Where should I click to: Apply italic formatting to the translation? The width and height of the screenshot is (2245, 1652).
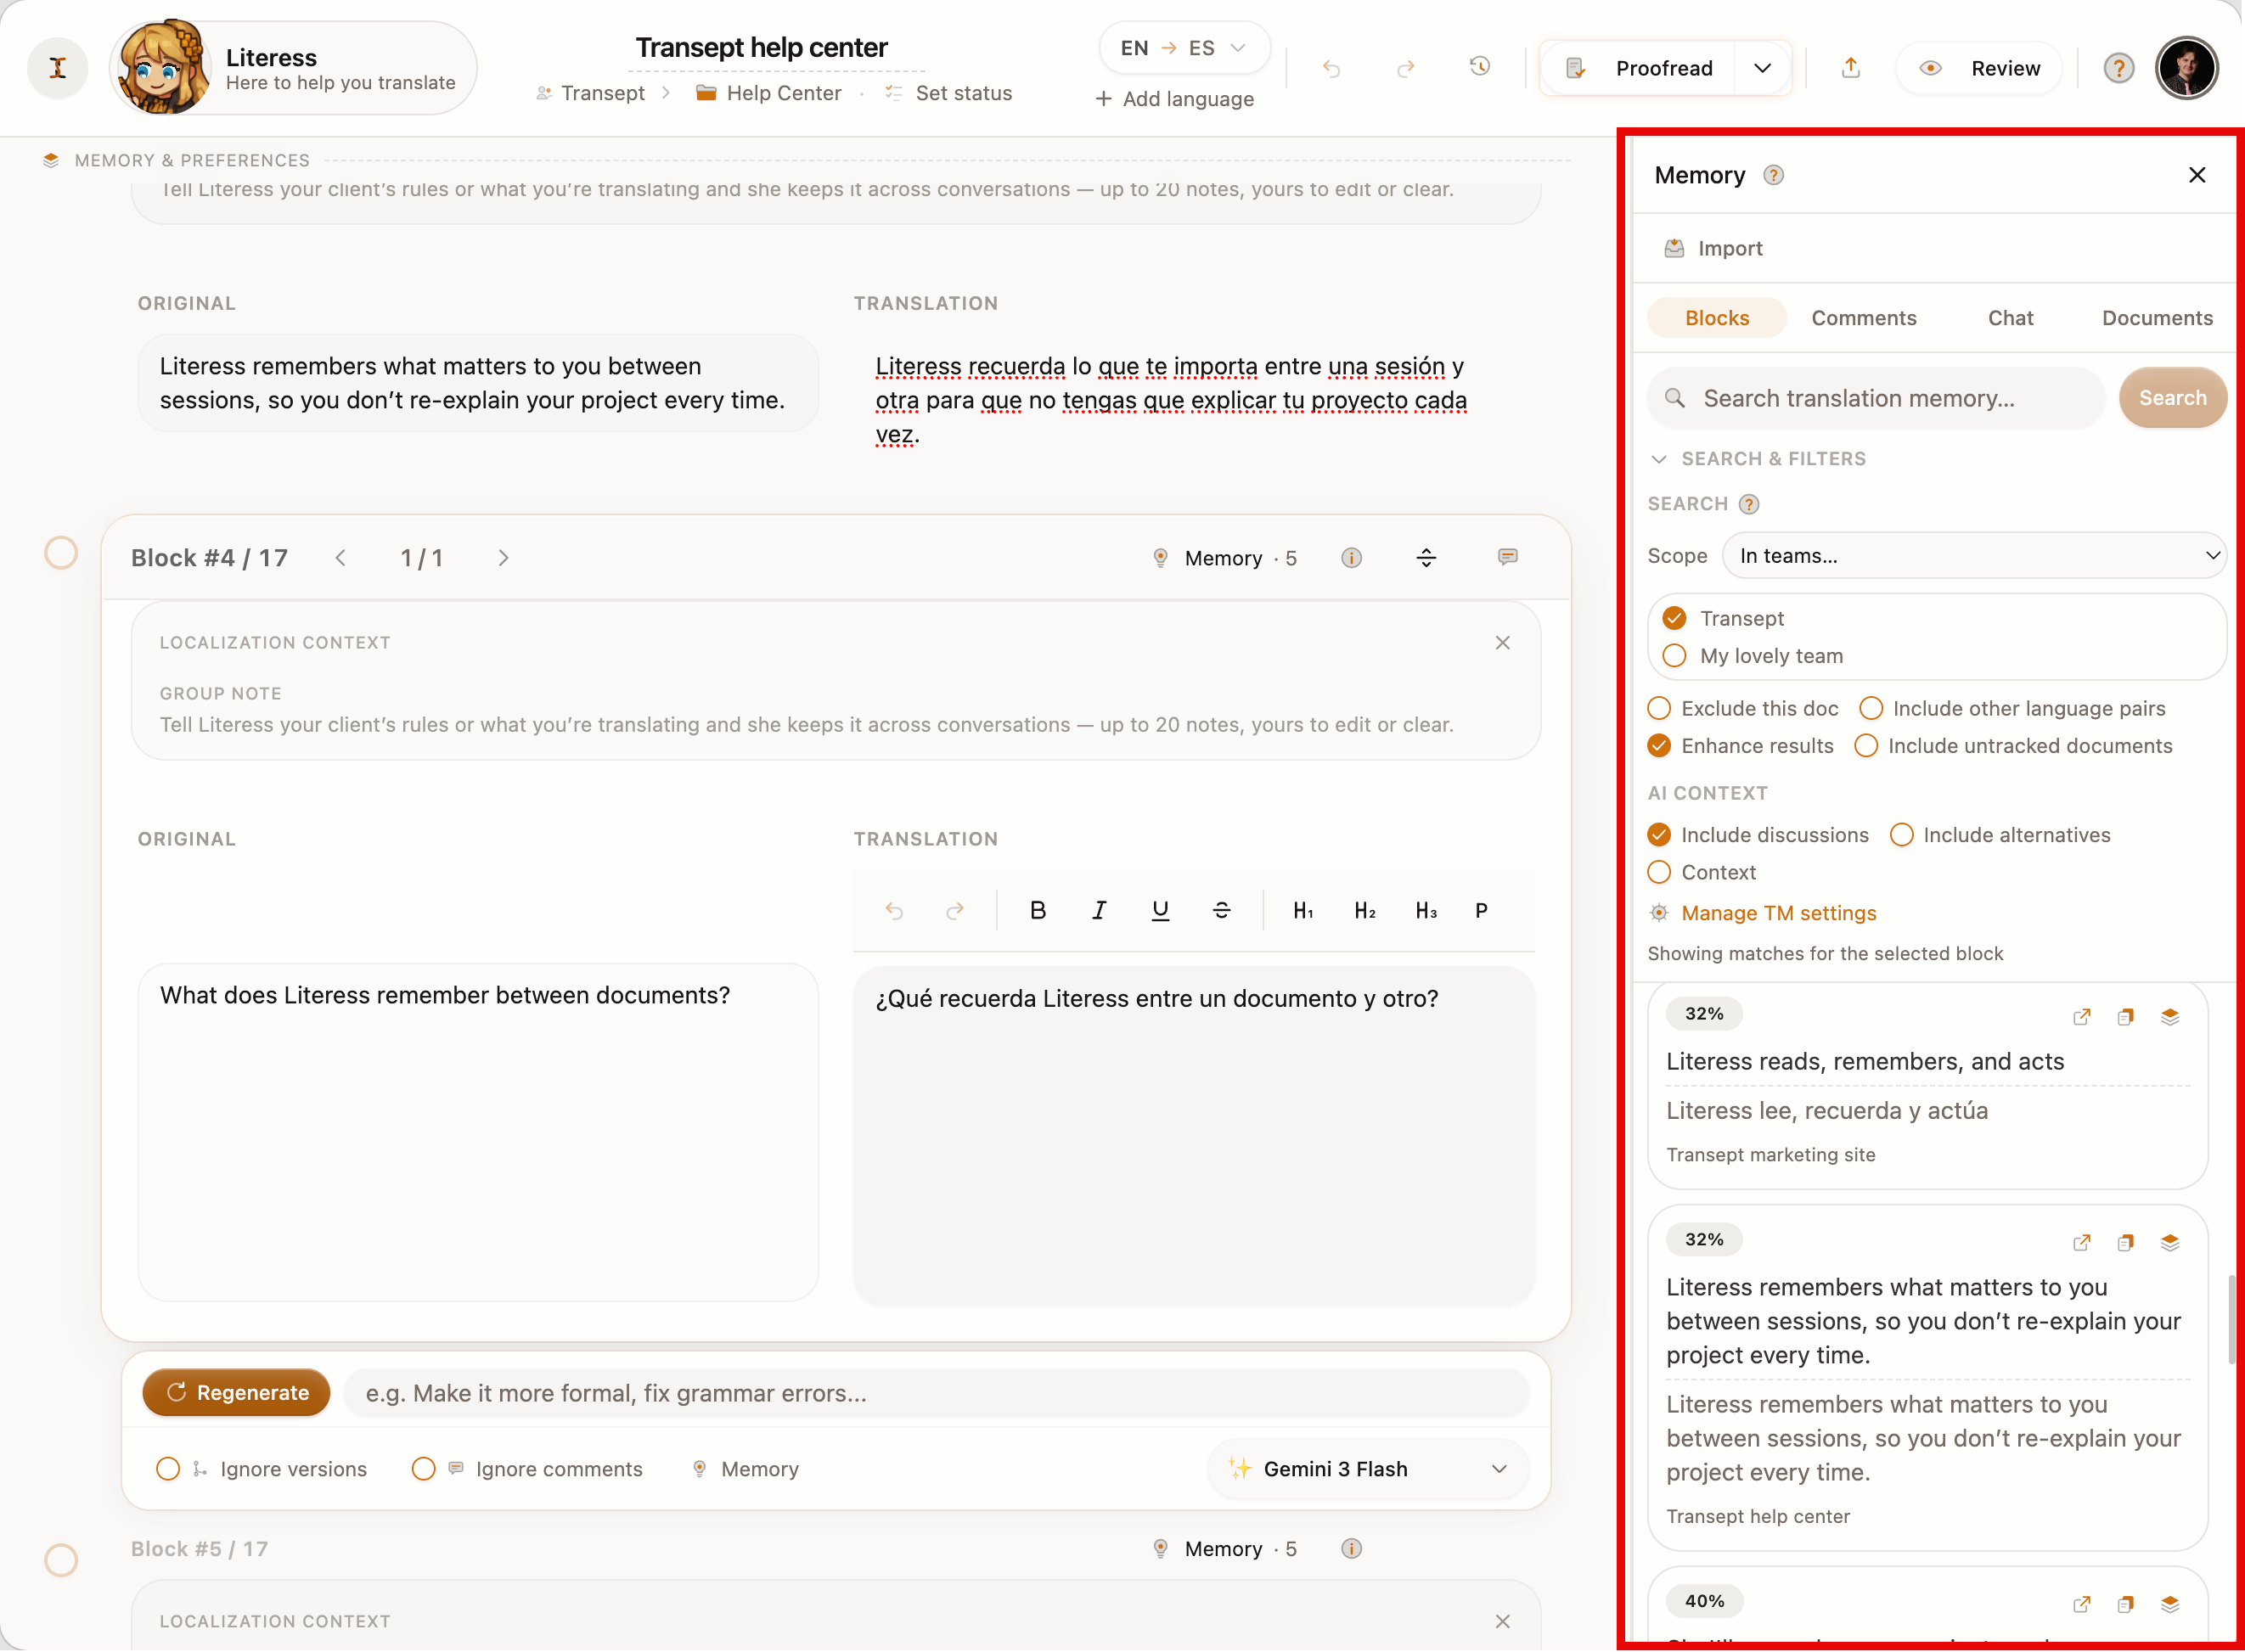pos(1099,910)
